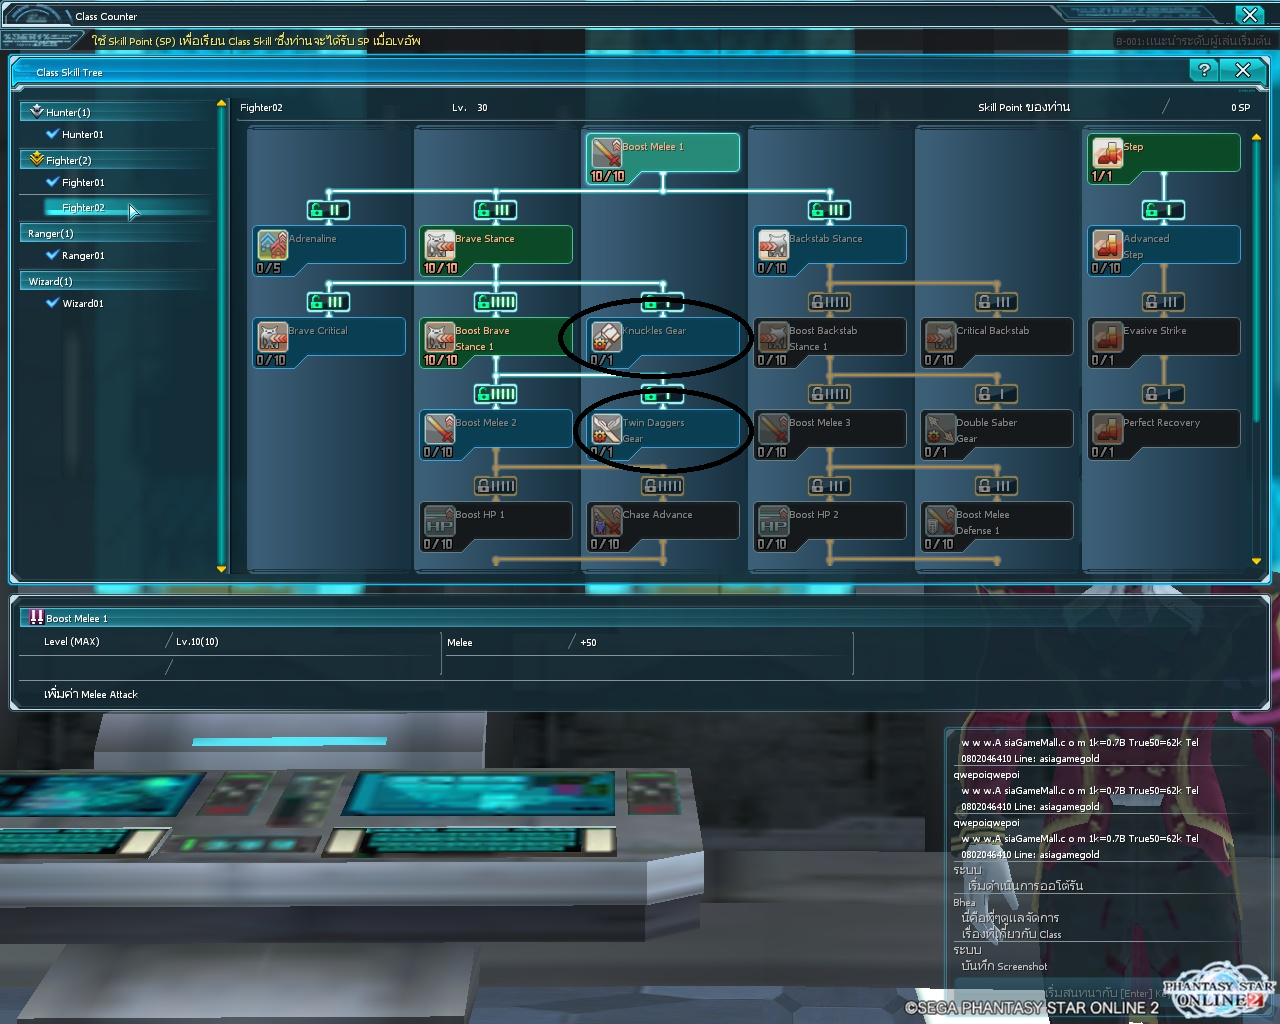Click the skill tree vertical scrollbar

click(1257, 281)
